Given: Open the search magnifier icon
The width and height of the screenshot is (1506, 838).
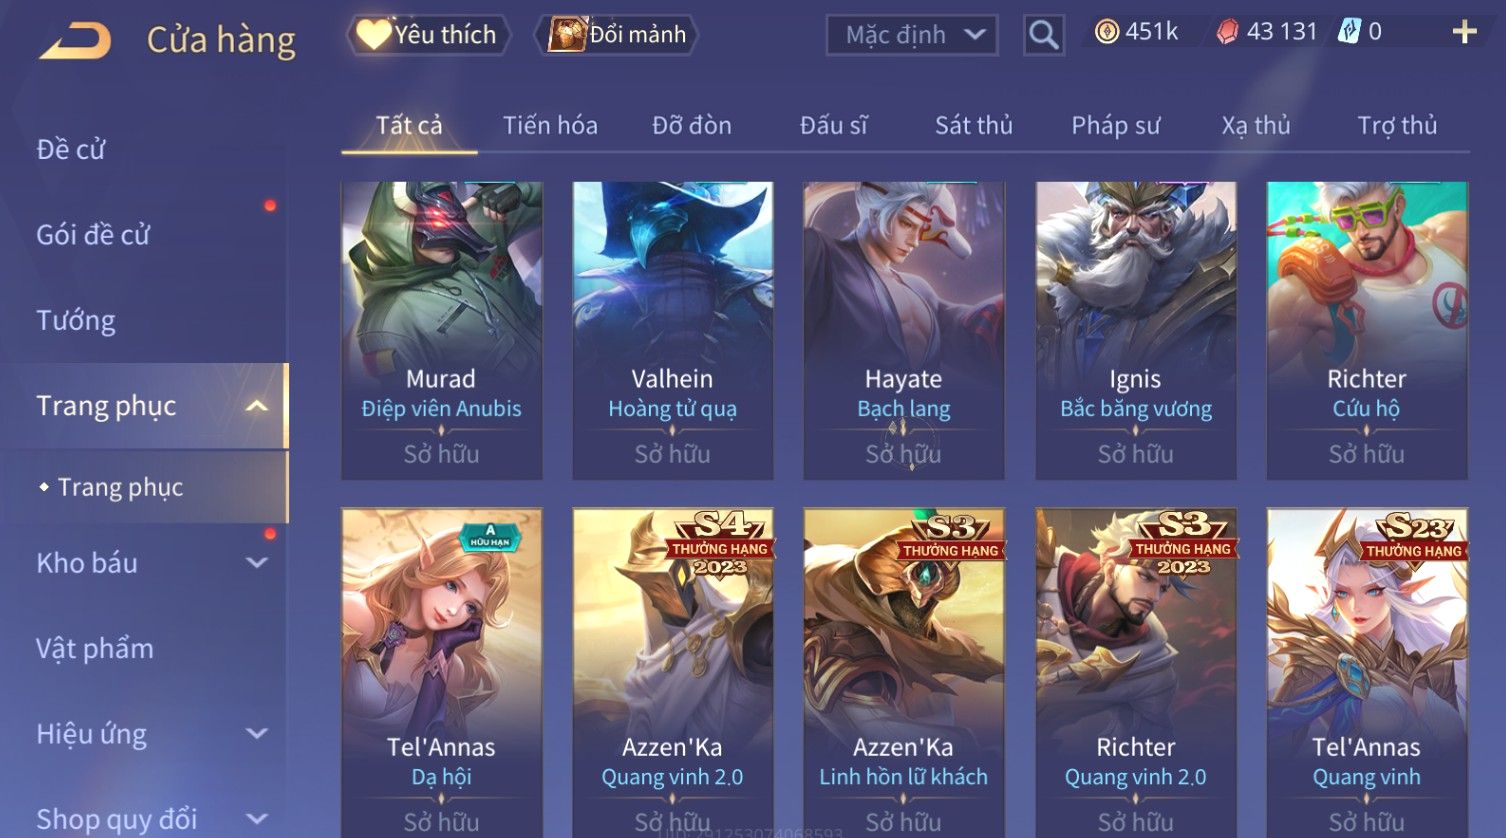Looking at the screenshot, I should tap(1043, 35).
